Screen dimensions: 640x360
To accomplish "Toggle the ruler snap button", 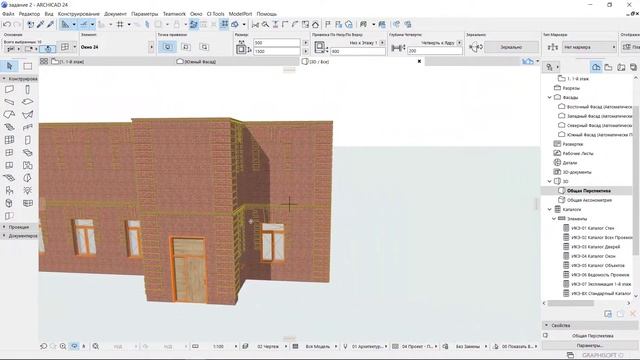I will coord(65,24).
